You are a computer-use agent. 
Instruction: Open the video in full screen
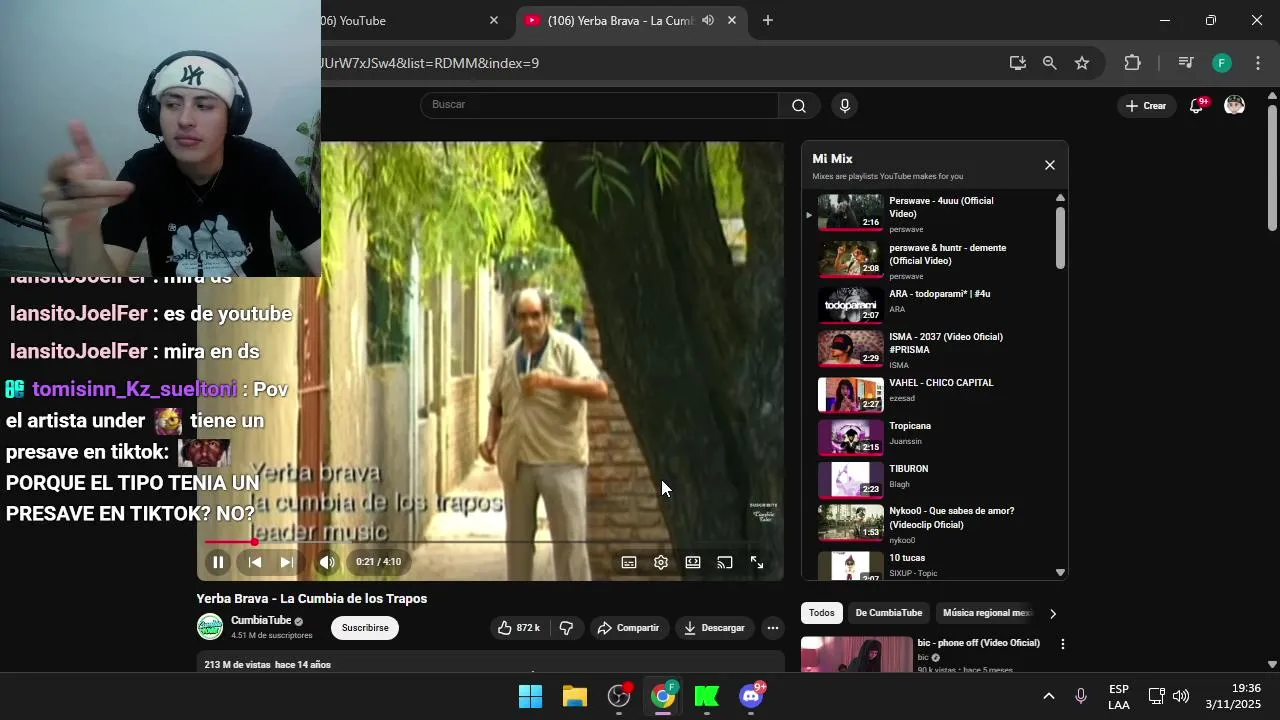coord(757,562)
